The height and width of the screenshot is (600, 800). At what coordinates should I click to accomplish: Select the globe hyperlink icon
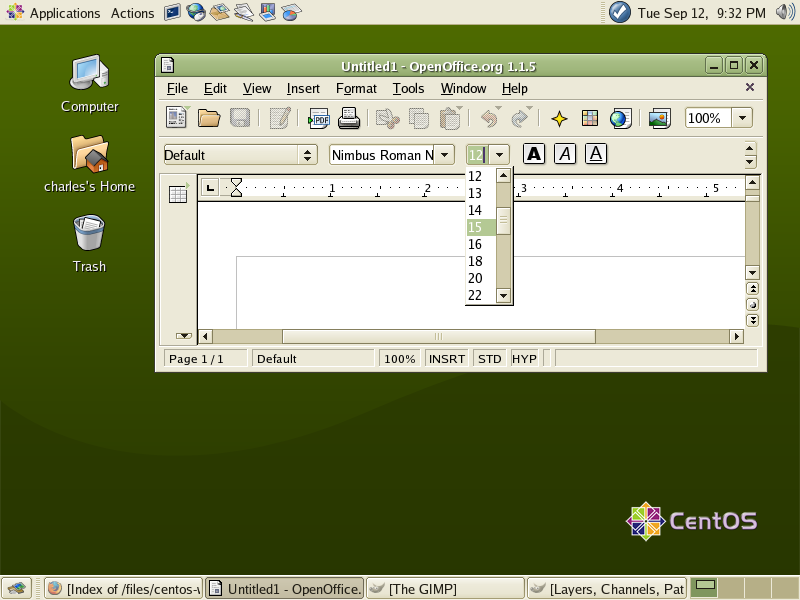coord(620,118)
